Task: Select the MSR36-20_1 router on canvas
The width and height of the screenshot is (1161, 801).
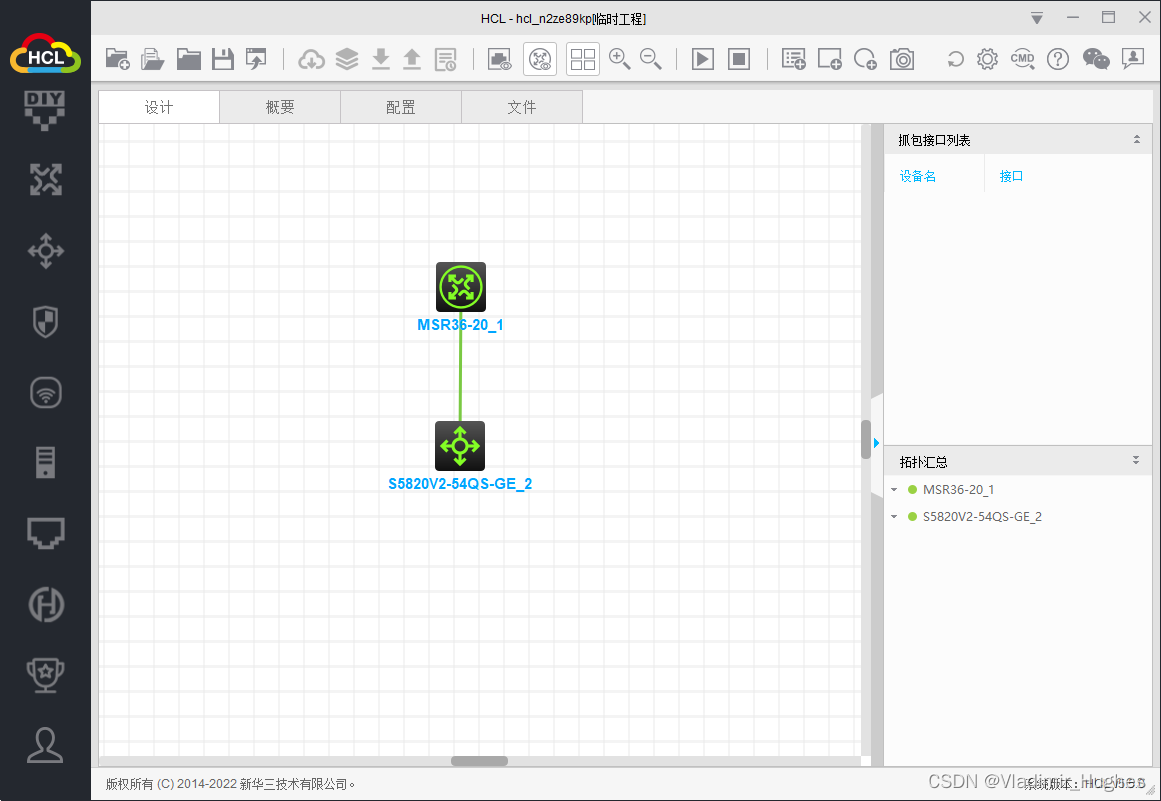Action: (x=461, y=286)
